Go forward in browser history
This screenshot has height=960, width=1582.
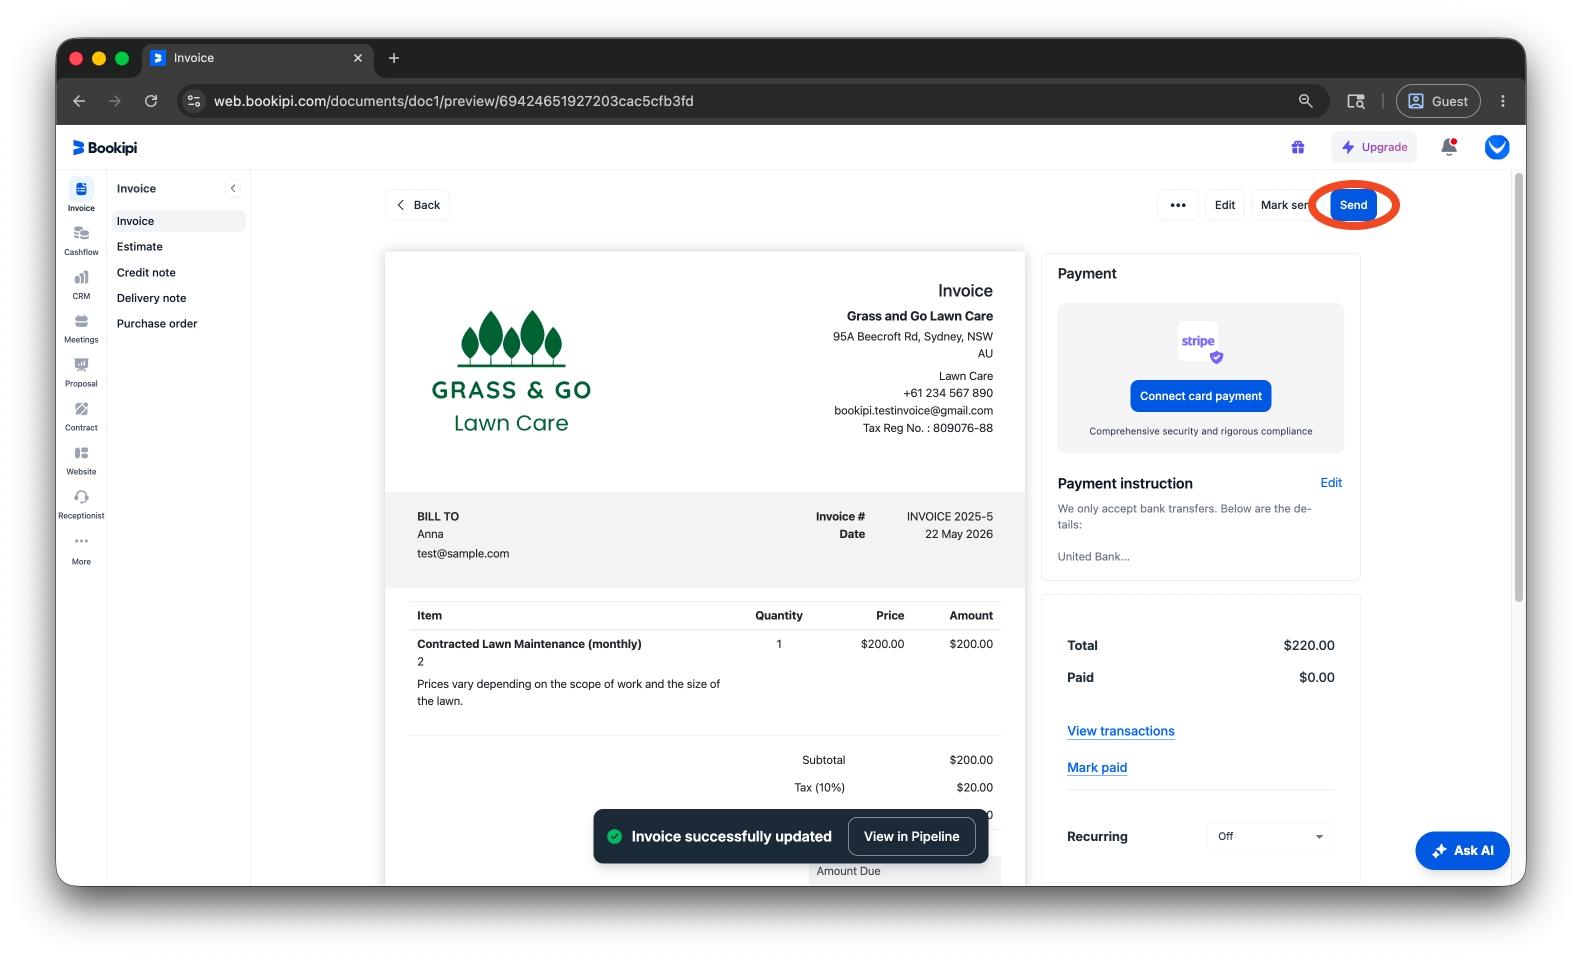(115, 101)
